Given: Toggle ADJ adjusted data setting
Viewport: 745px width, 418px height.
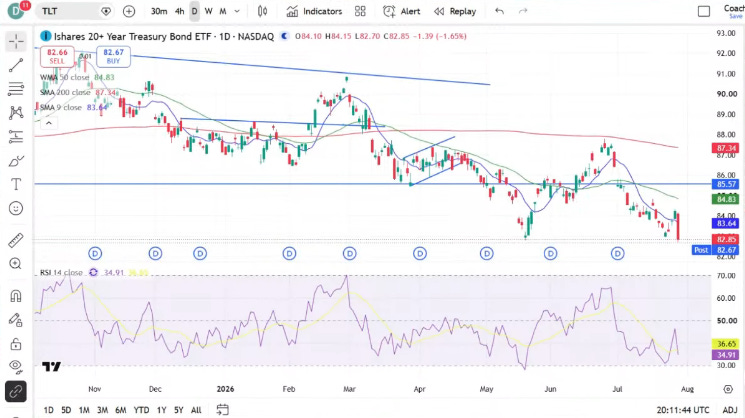Looking at the screenshot, I should pos(730,410).
